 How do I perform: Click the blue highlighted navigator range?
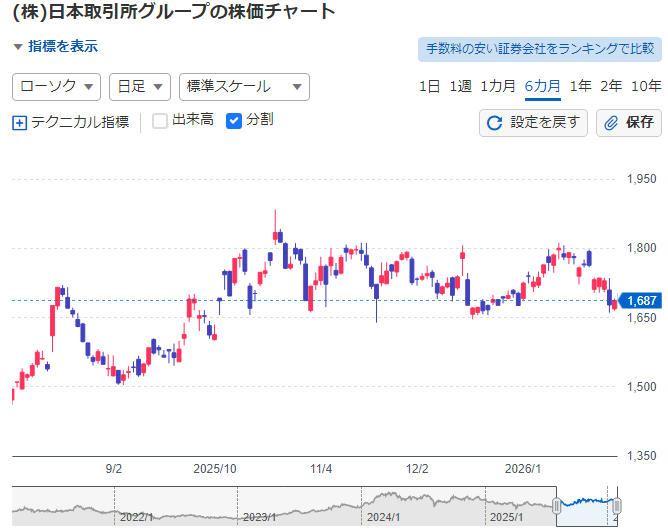(x=586, y=506)
